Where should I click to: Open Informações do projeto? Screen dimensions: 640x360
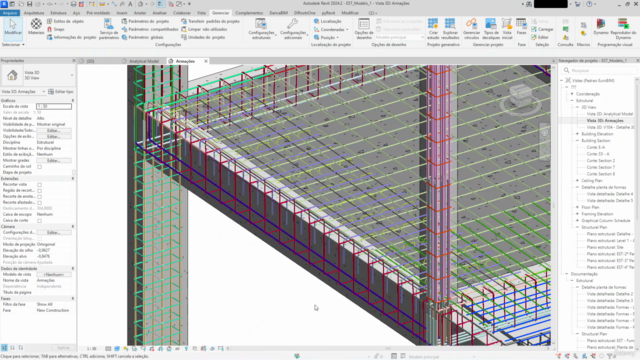[x=71, y=37]
